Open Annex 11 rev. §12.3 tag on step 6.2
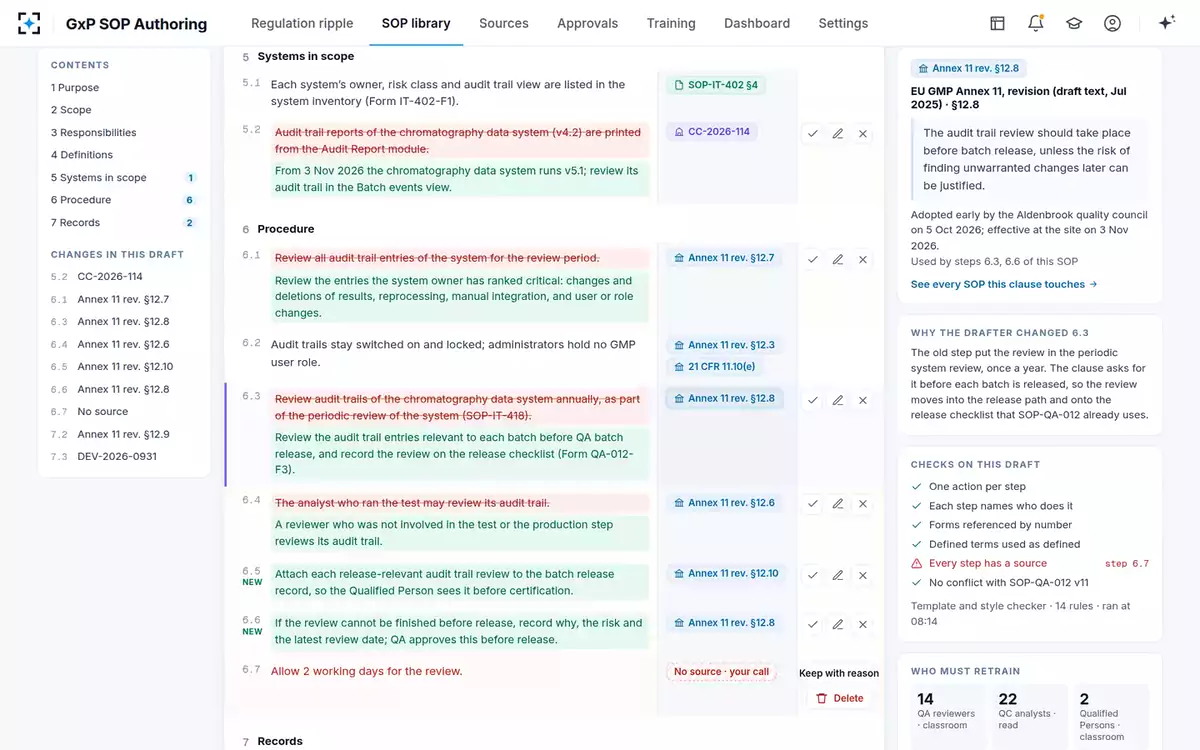The width and height of the screenshot is (1200, 750). (724, 345)
